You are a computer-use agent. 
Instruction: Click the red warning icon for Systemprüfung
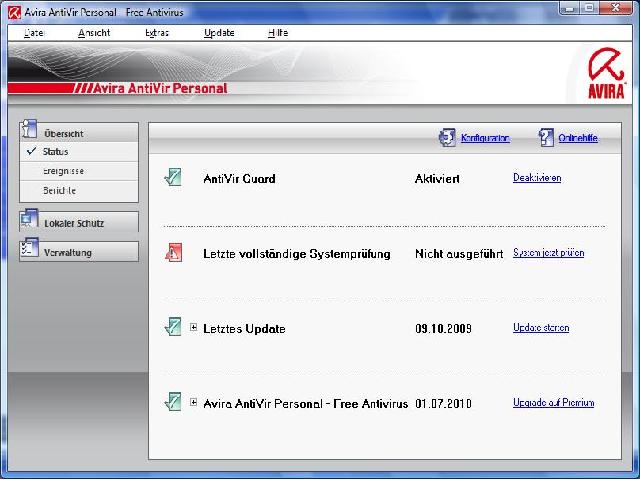click(173, 253)
